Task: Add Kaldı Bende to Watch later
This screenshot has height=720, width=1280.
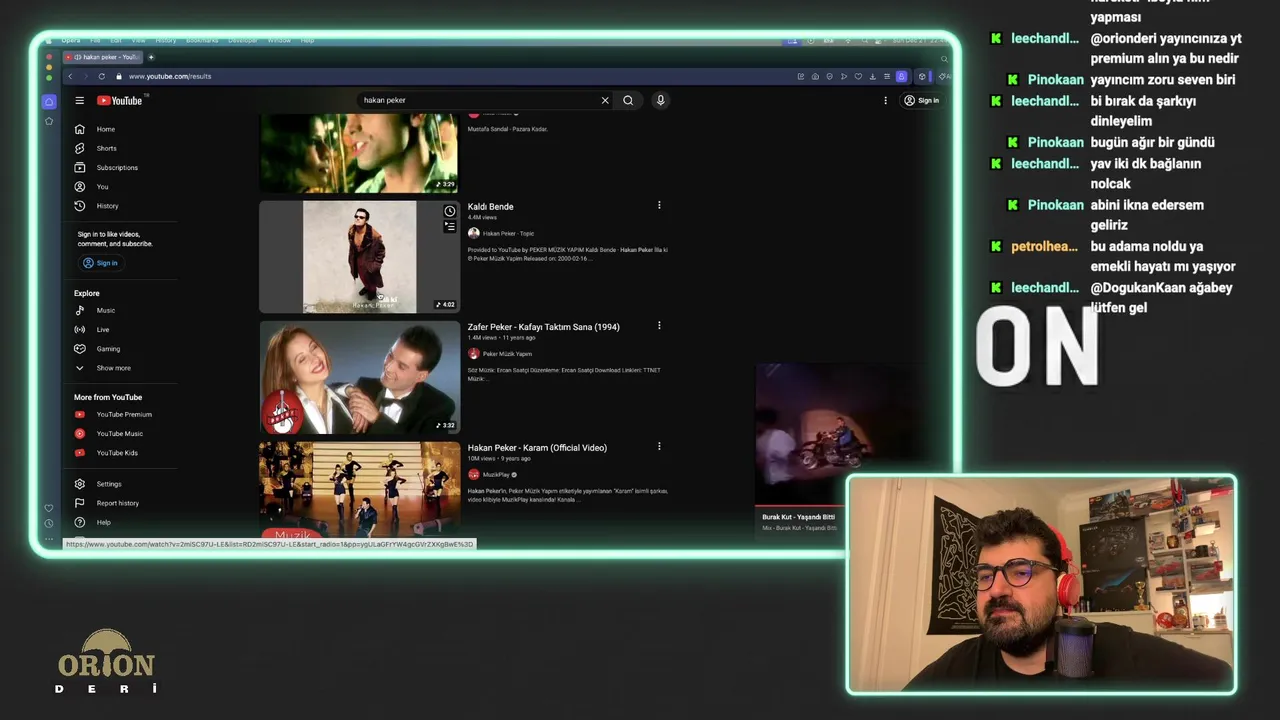Action: (450, 211)
